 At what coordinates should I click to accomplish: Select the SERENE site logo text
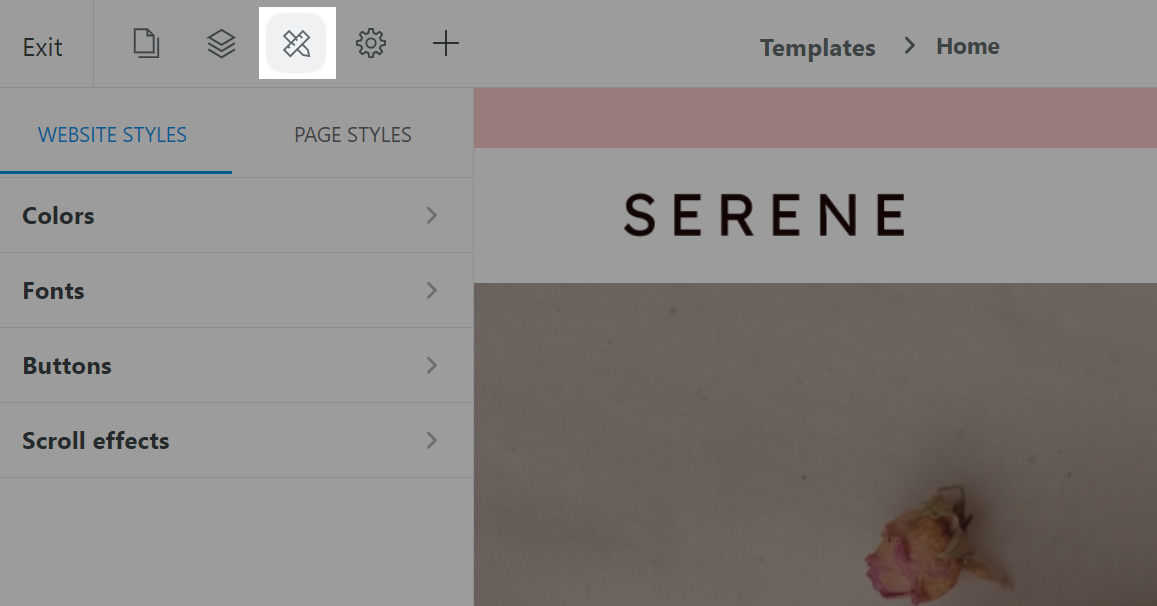(x=765, y=215)
